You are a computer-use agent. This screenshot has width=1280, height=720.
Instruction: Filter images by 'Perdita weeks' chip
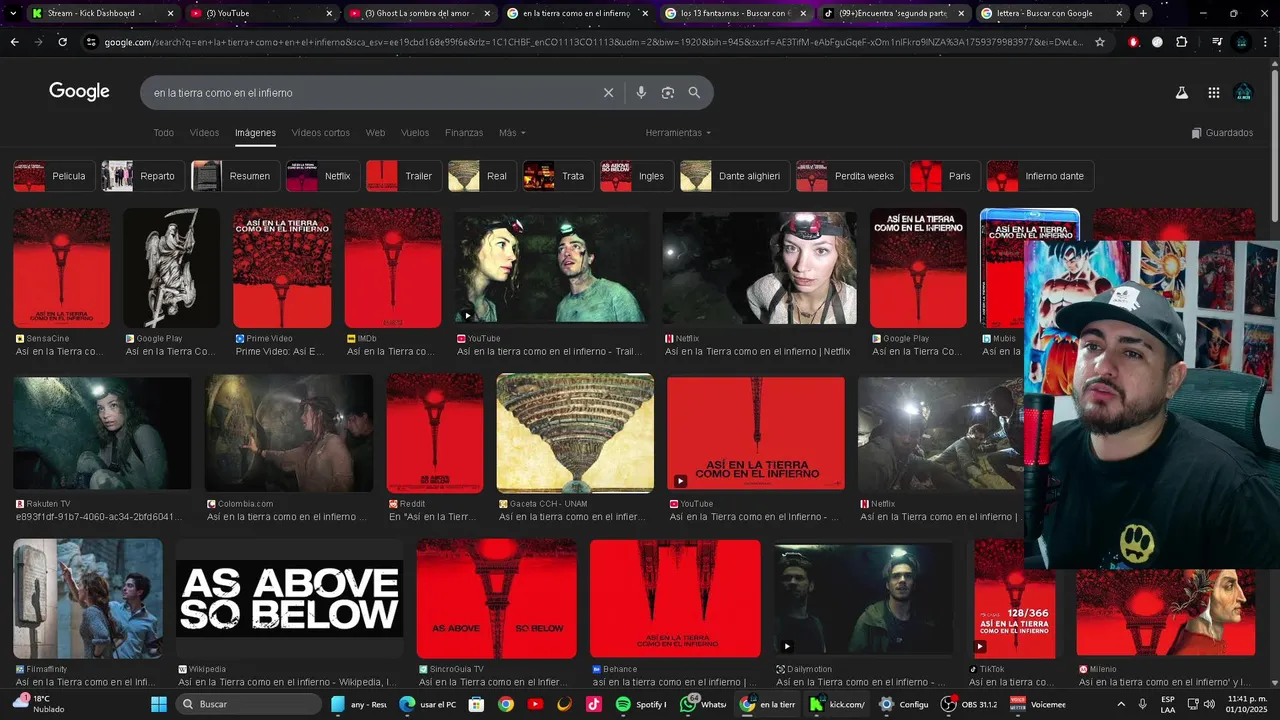pos(850,176)
